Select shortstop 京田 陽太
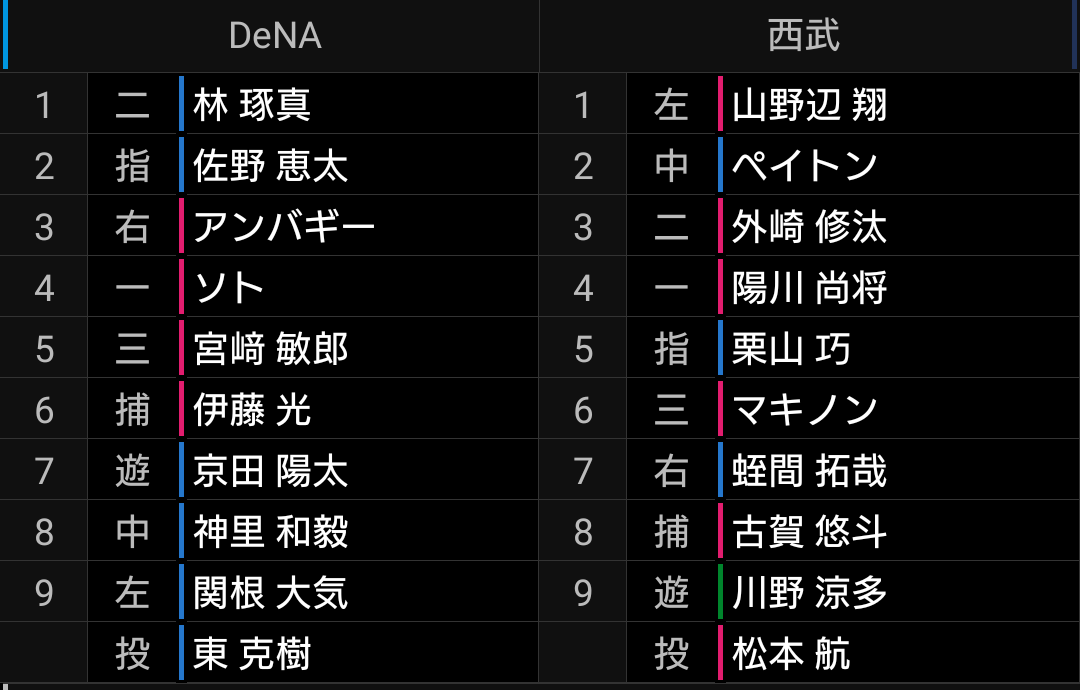The width and height of the screenshot is (1080, 690). 270,471
